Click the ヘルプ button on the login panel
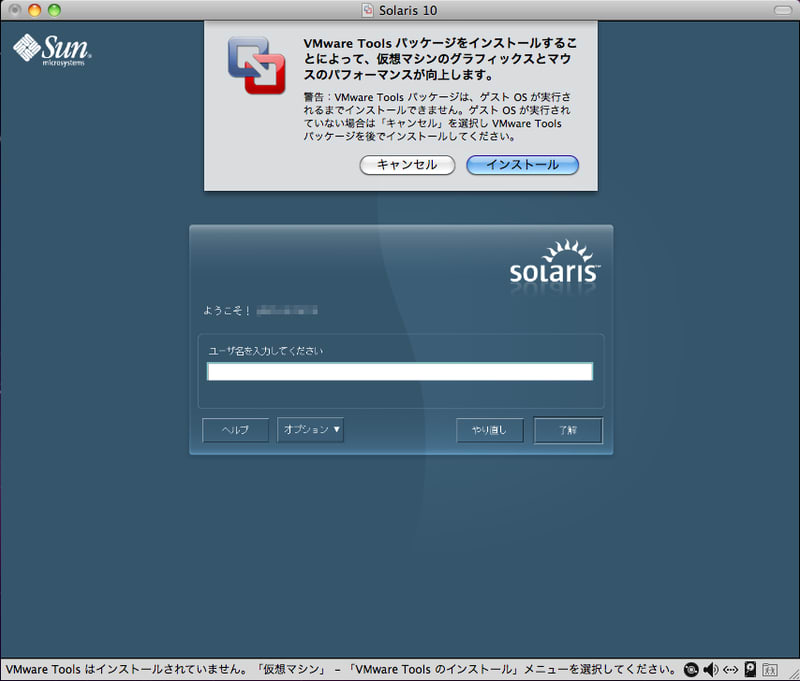Image resolution: width=800 pixels, height=681 pixels. point(235,430)
